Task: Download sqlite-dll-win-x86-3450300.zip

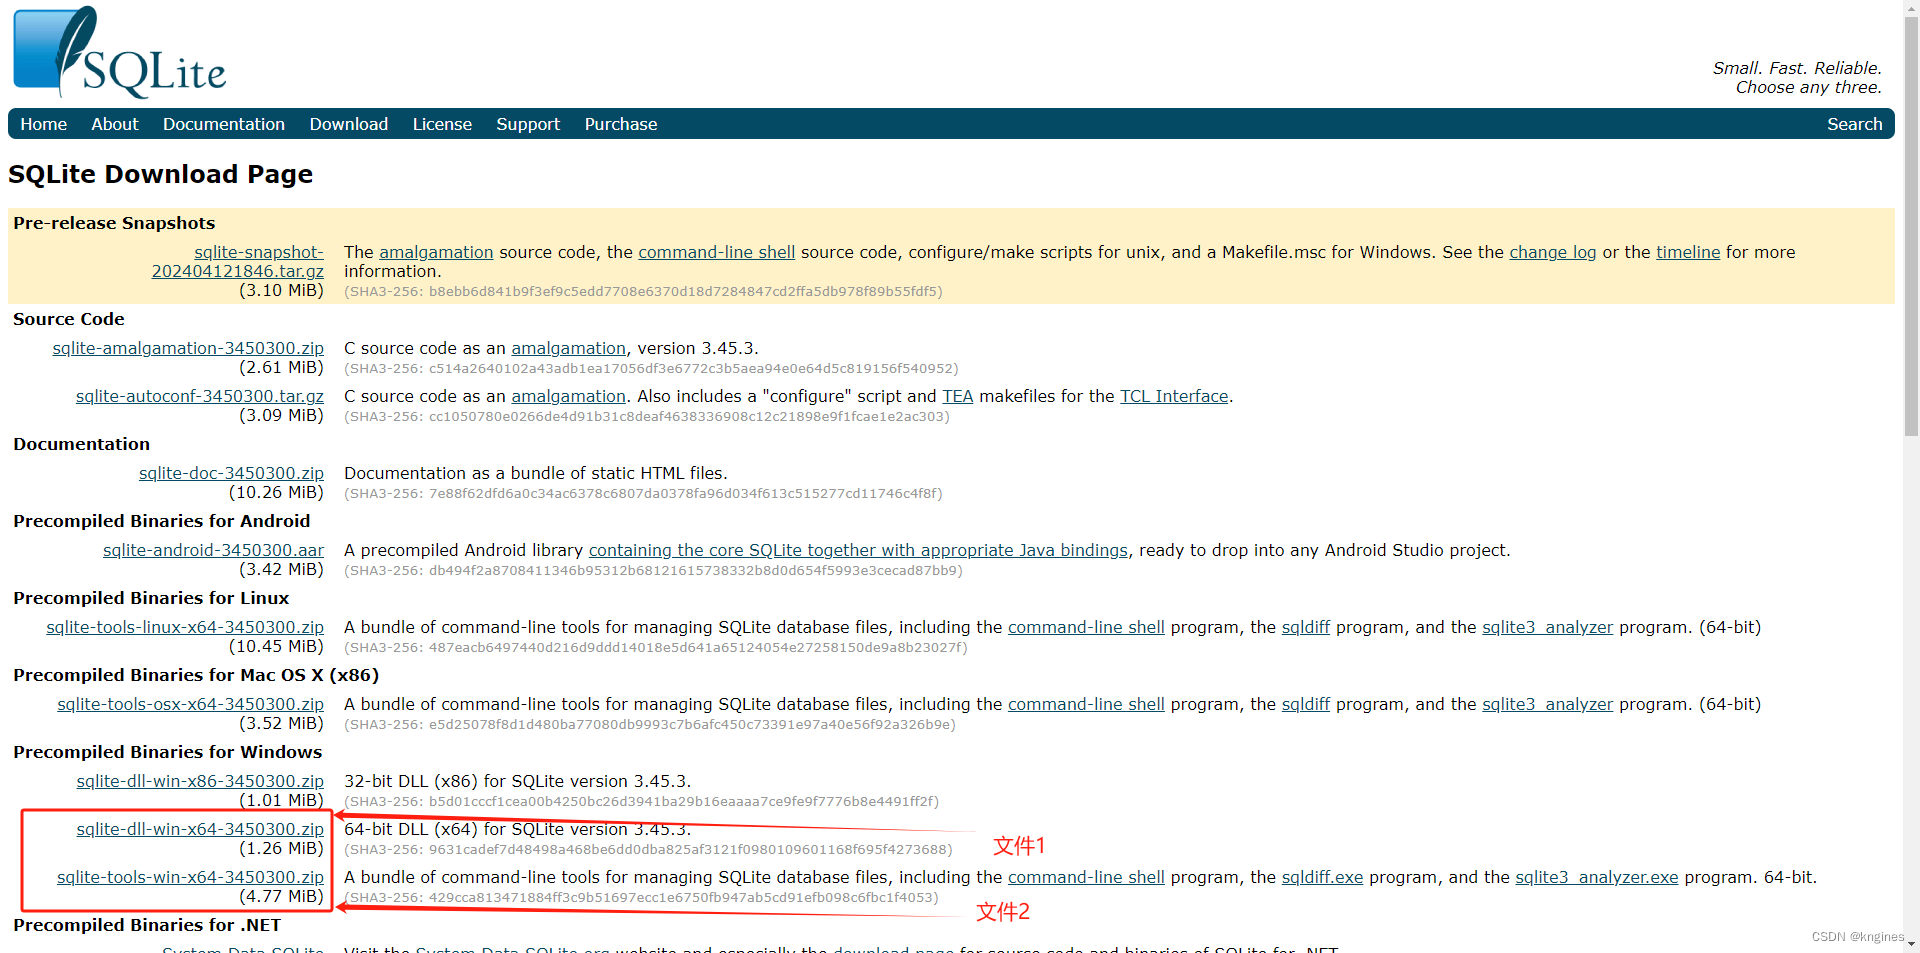Action: point(200,781)
